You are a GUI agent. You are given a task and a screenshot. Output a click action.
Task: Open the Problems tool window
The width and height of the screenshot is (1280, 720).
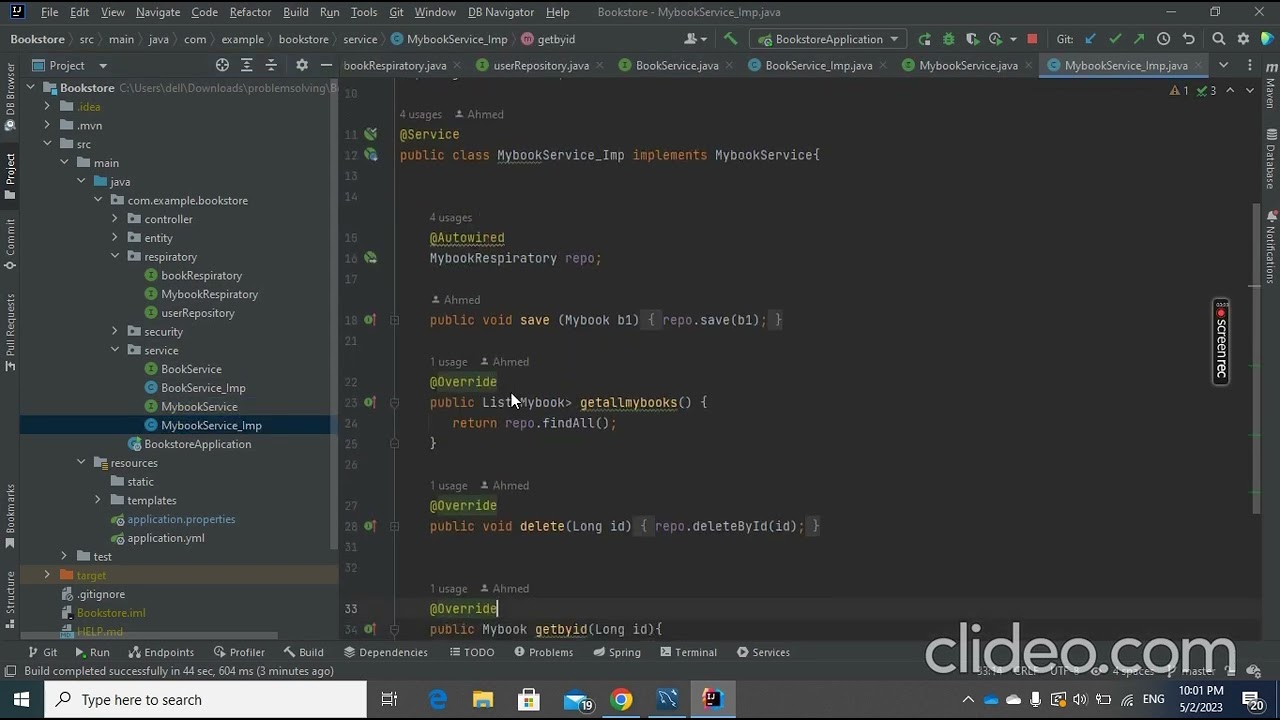543,652
